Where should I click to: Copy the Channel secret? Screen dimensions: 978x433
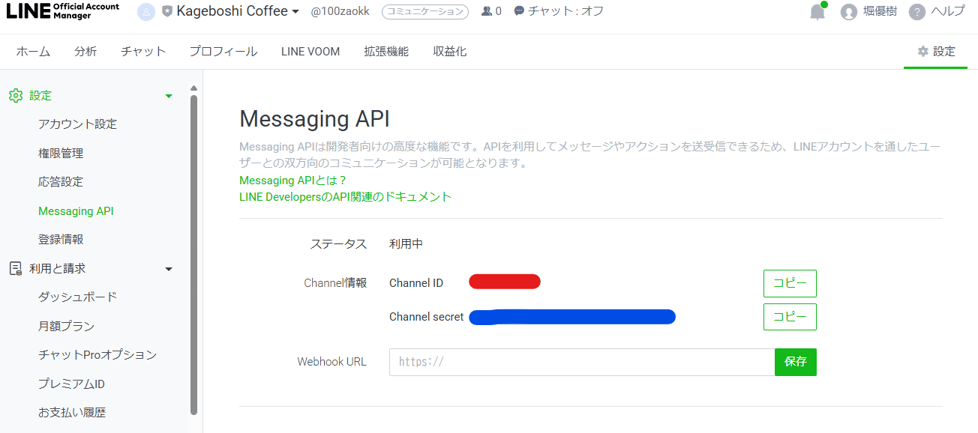(790, 316)
